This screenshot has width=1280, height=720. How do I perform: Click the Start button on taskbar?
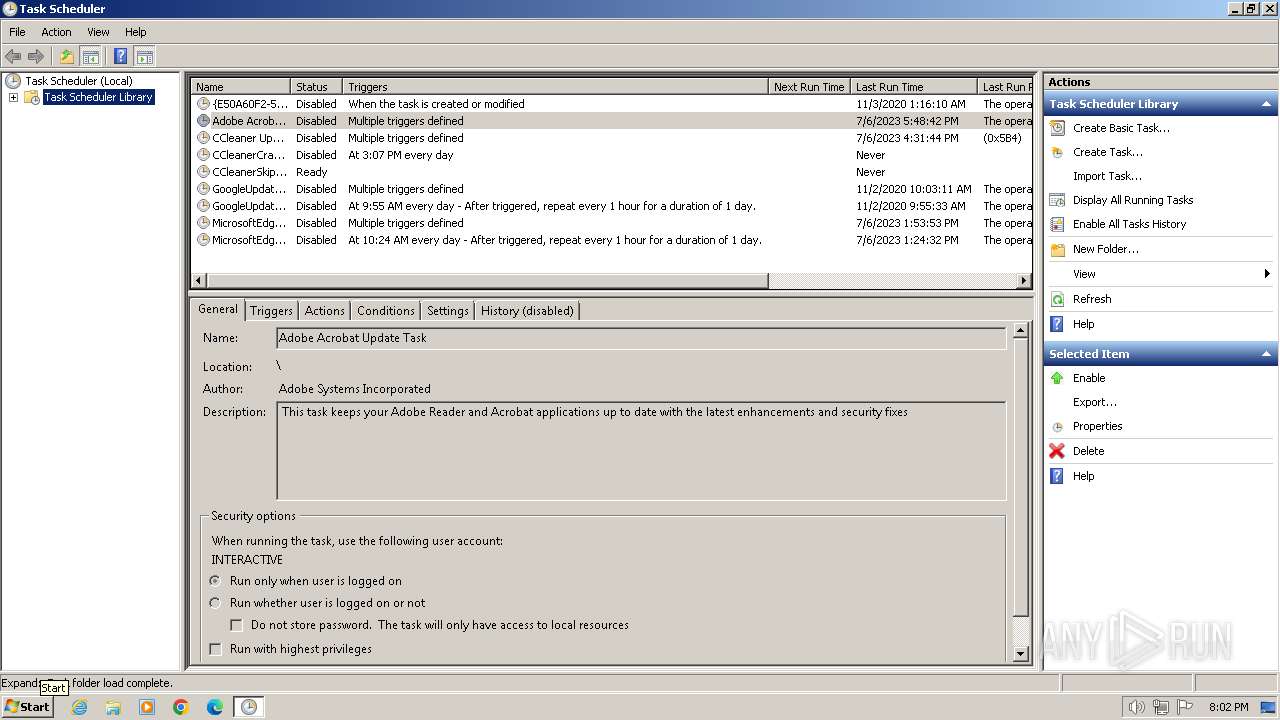(27, 706)
